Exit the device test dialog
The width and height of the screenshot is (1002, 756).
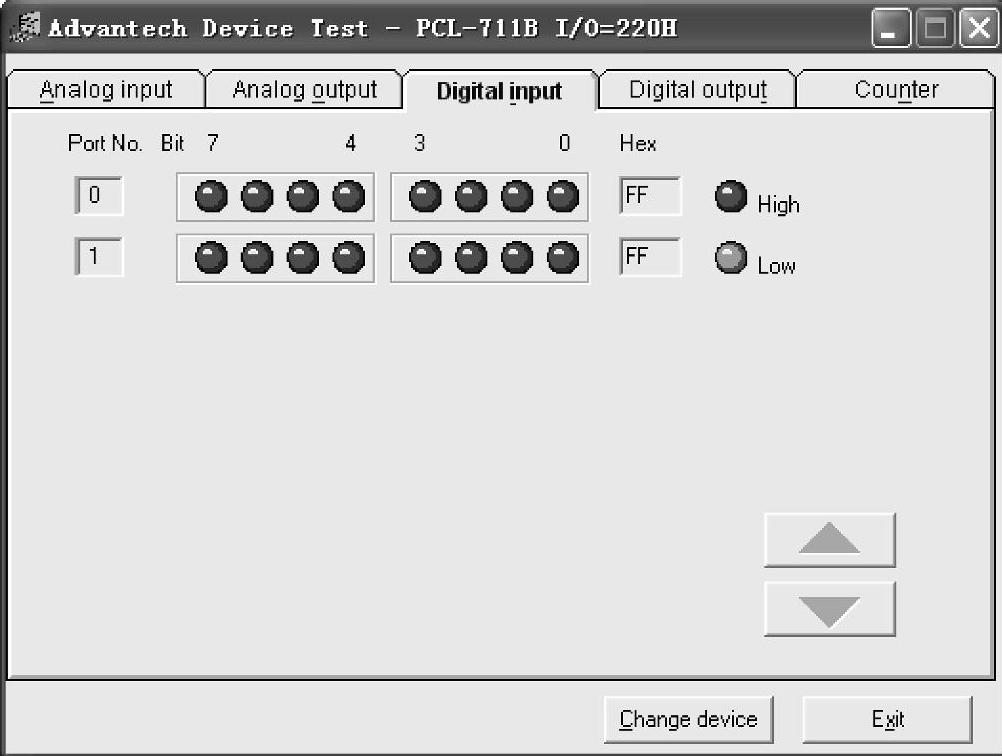(888, 720)
